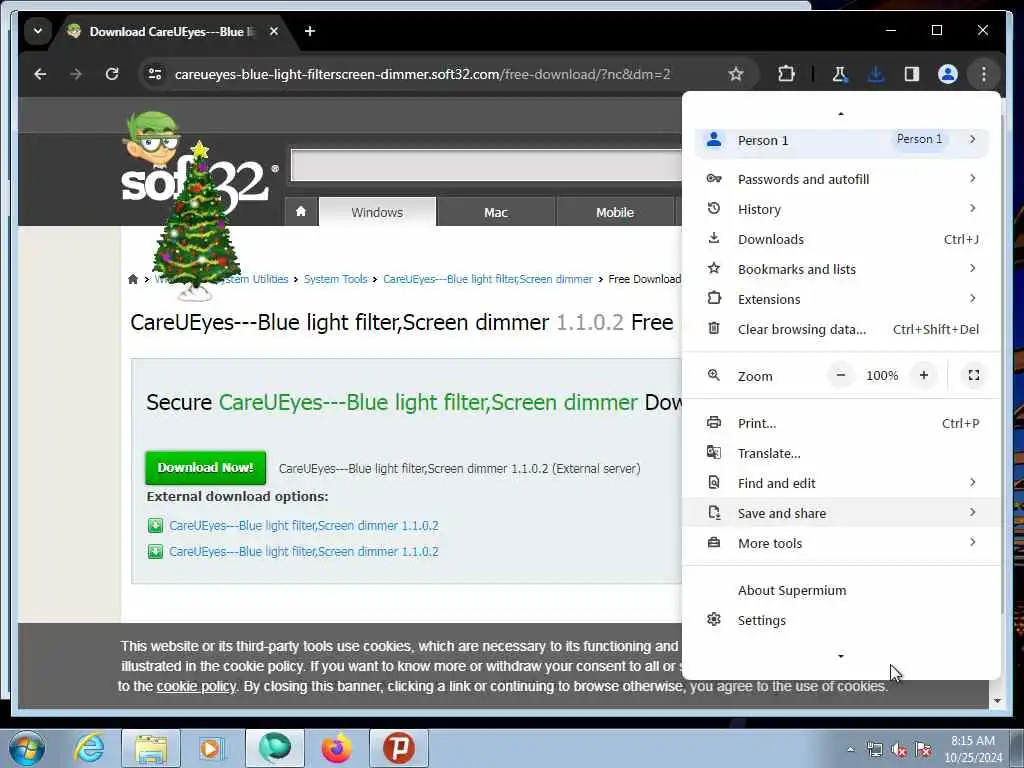Choose Print from the menu

[841, 423]
